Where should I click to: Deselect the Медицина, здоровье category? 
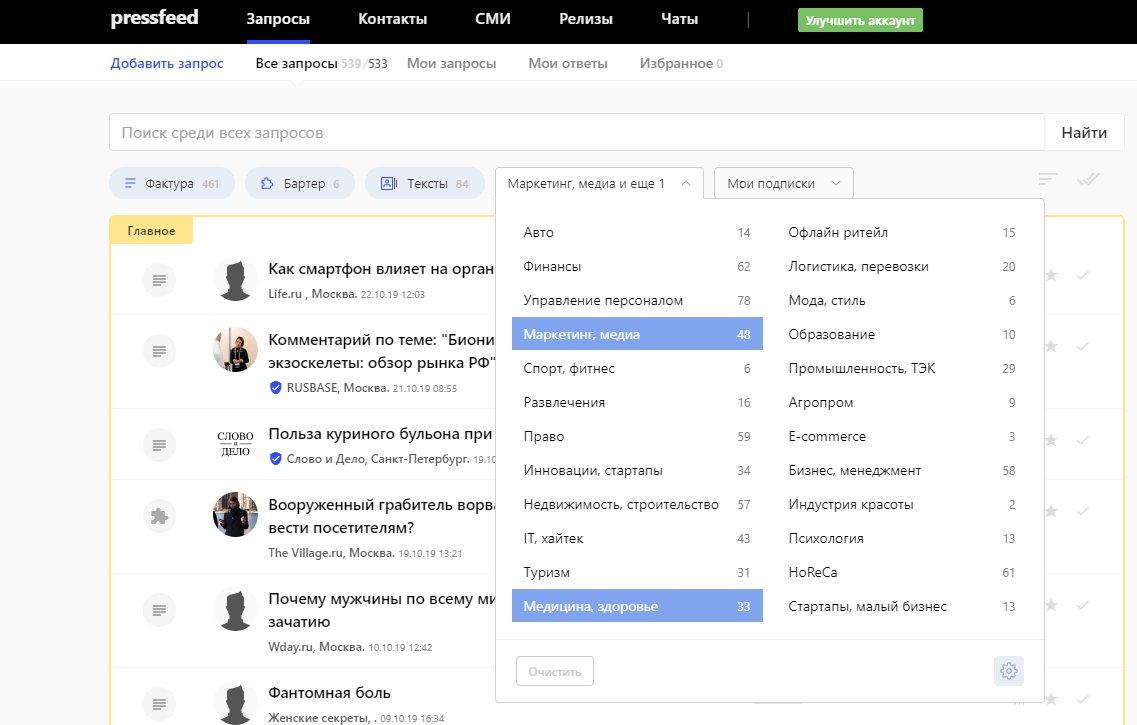637,606
